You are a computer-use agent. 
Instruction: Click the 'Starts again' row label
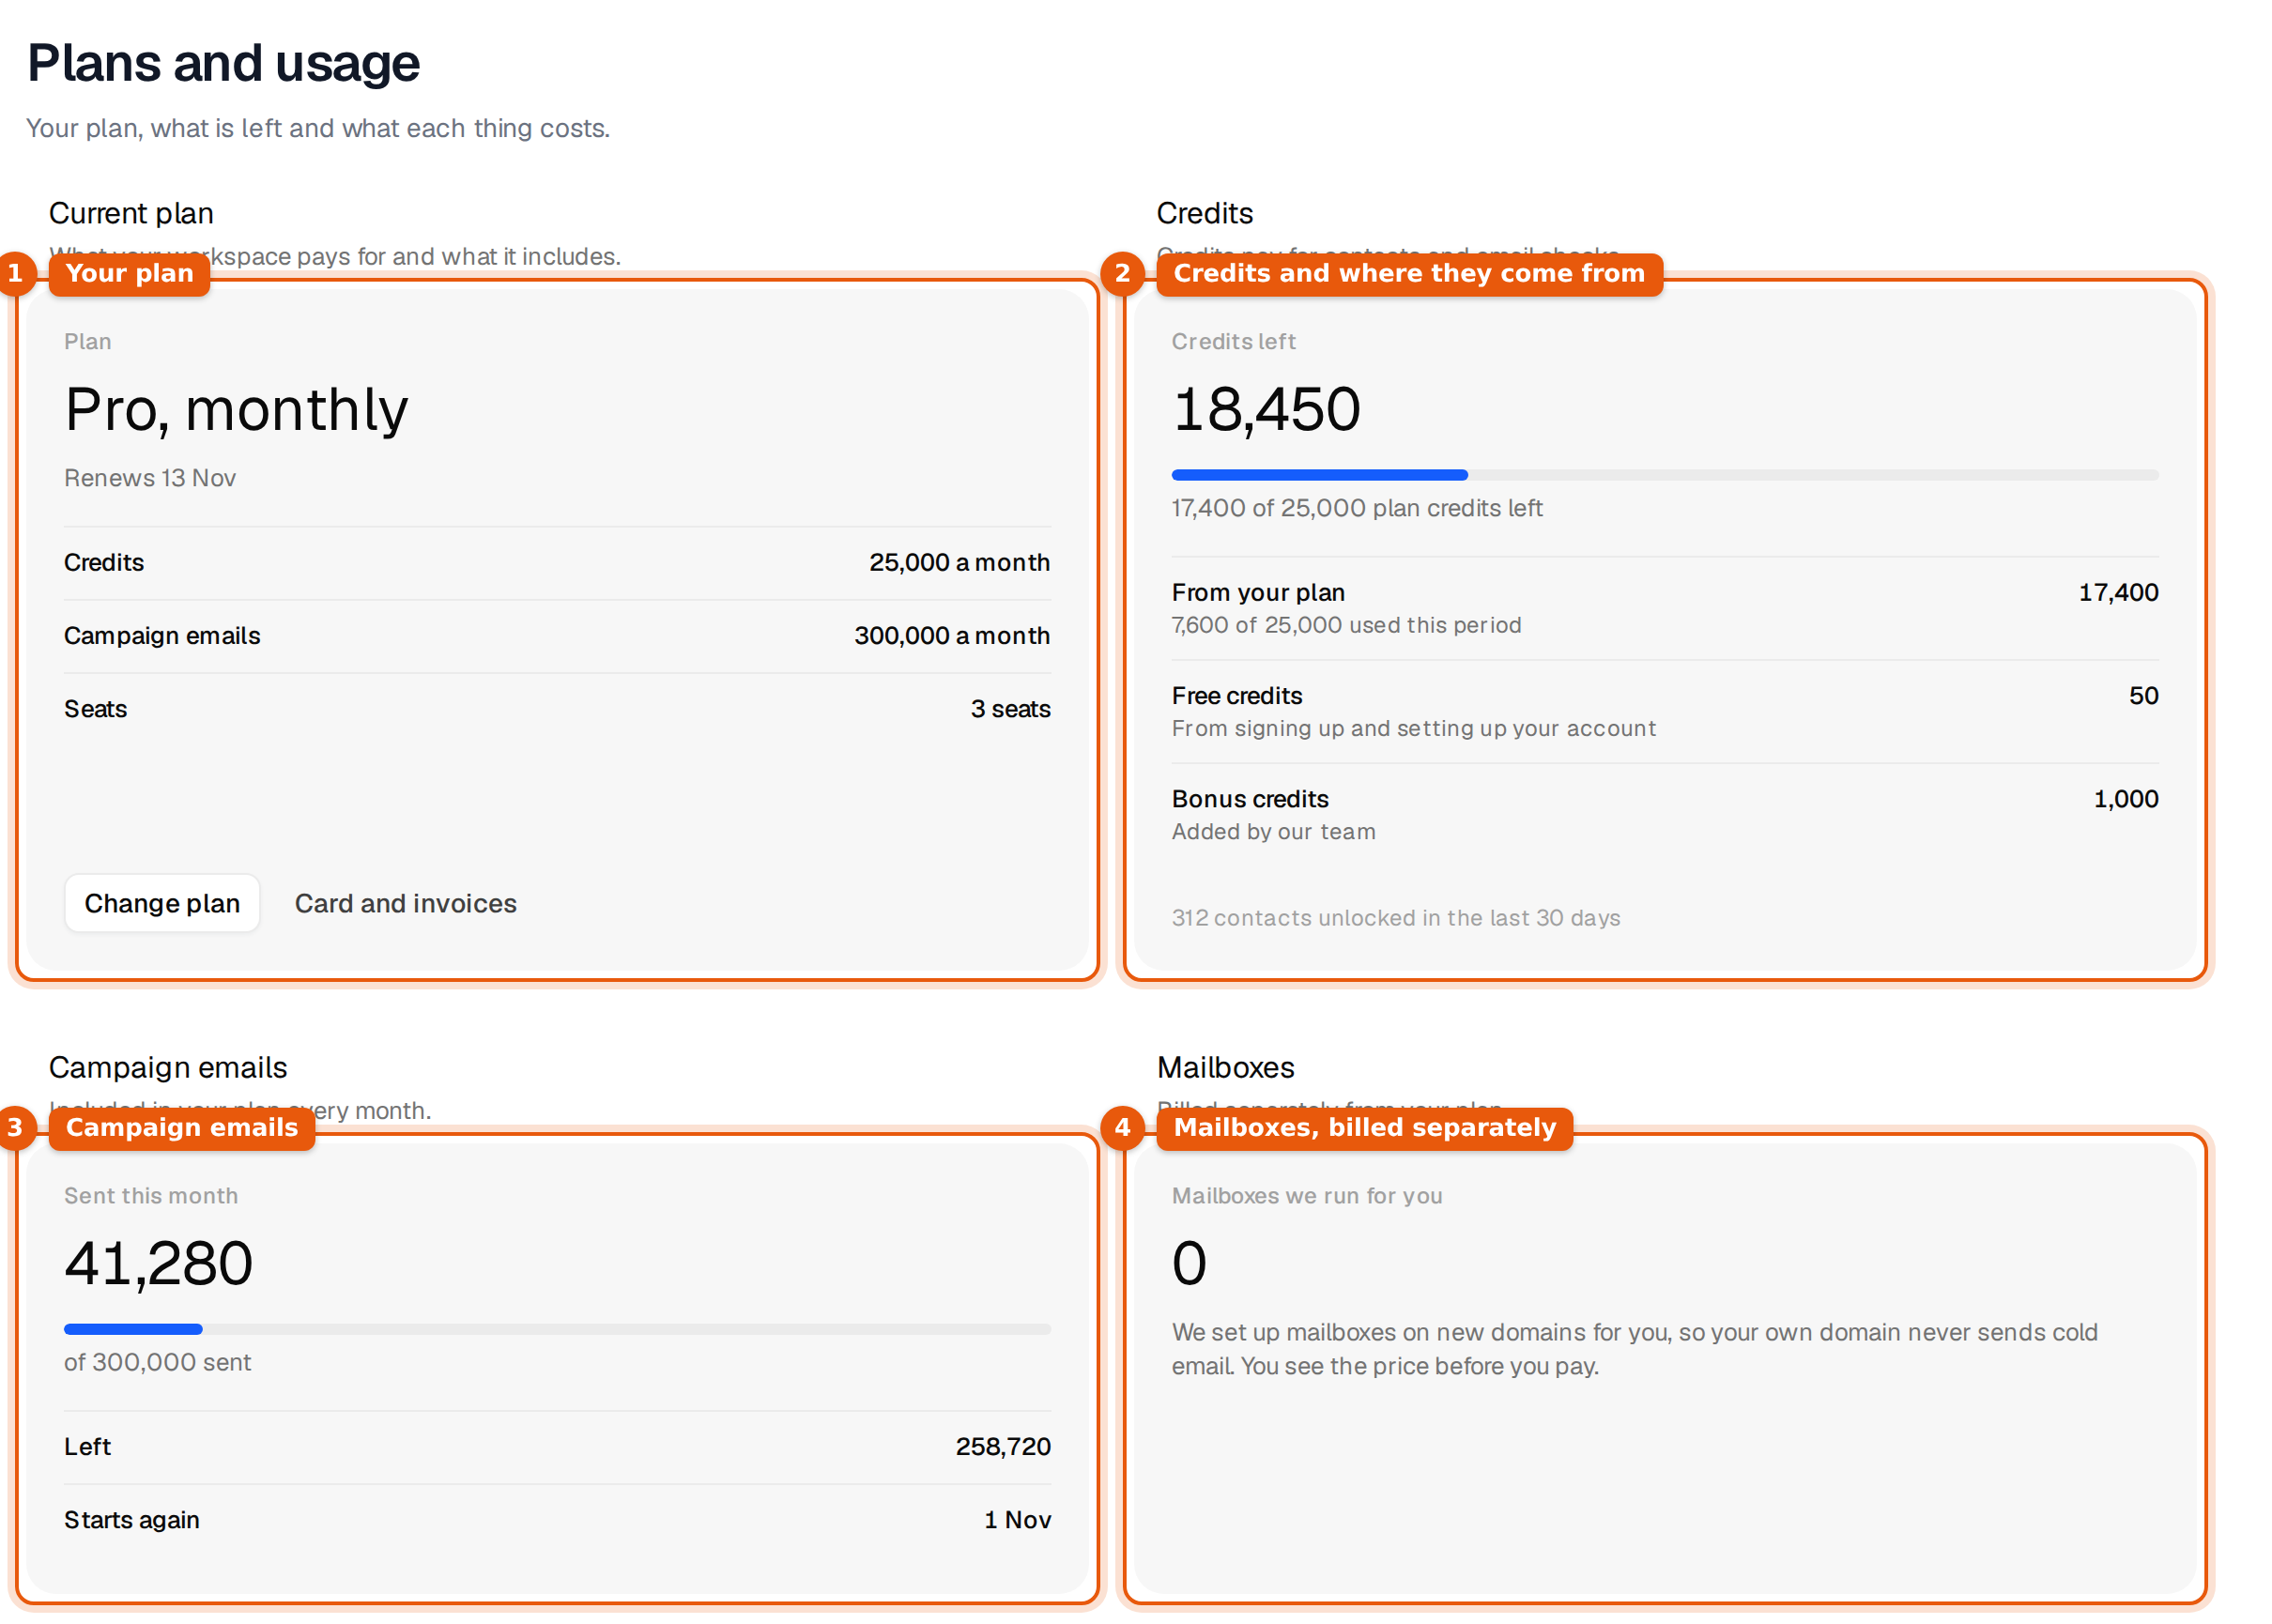point(131,1520)
